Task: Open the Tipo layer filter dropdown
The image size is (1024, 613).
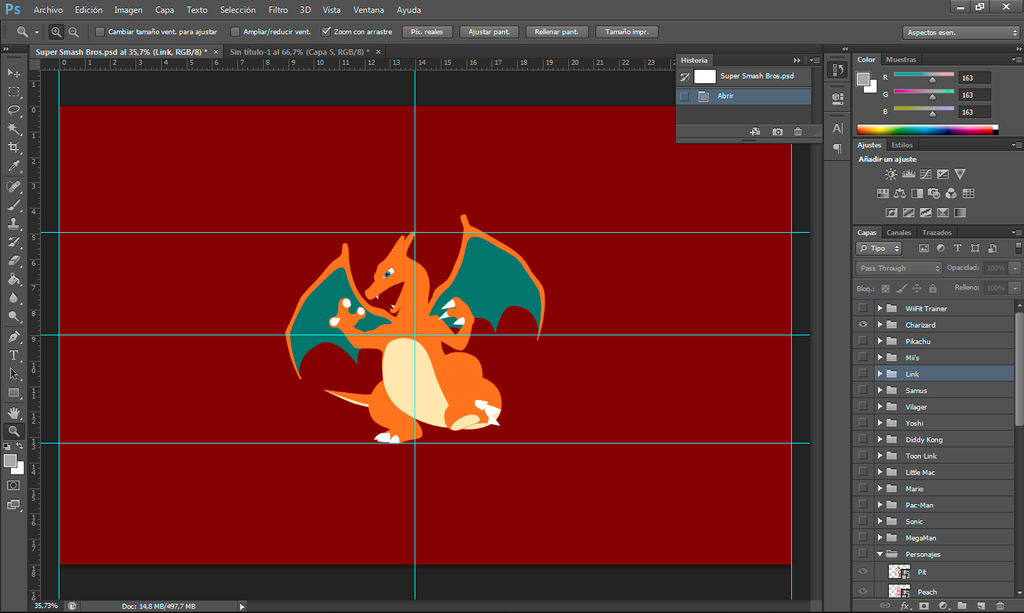Action: pos(879,248)
